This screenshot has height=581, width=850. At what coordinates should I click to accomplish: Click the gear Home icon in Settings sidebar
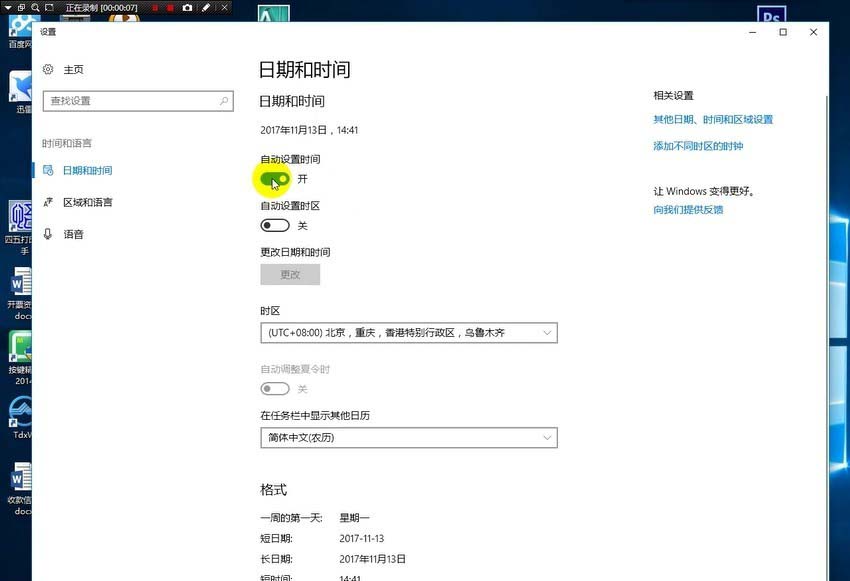pos(48,69)
